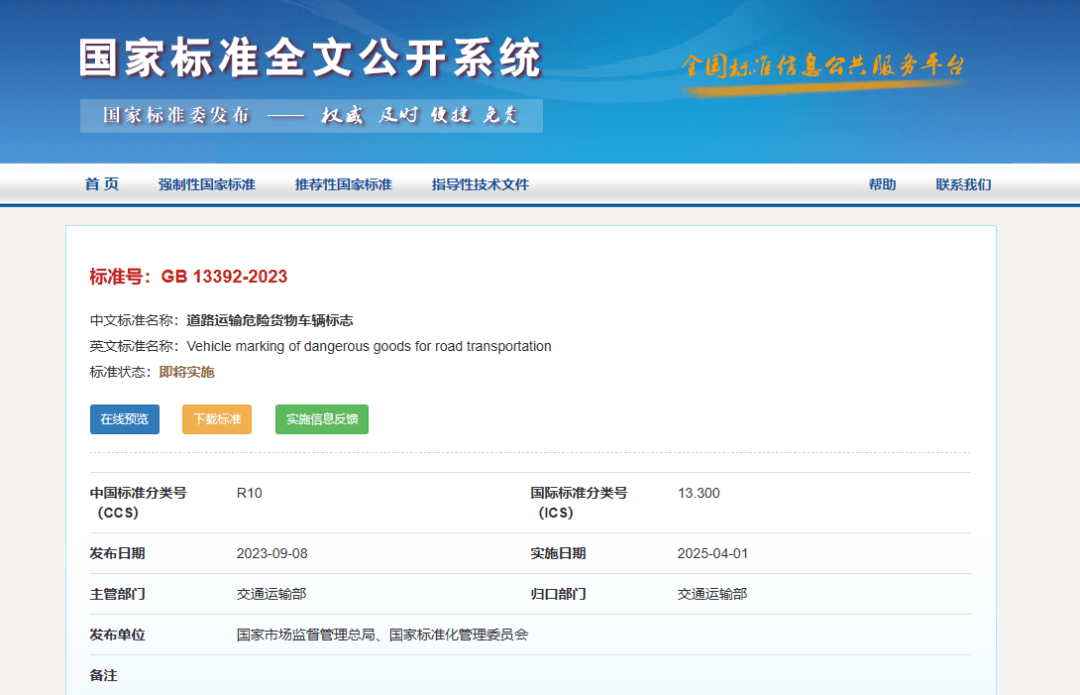Screen dimensions: 1080x695
Task: Open the 强制性国家标准 menu item
Action: click(207, 185)
